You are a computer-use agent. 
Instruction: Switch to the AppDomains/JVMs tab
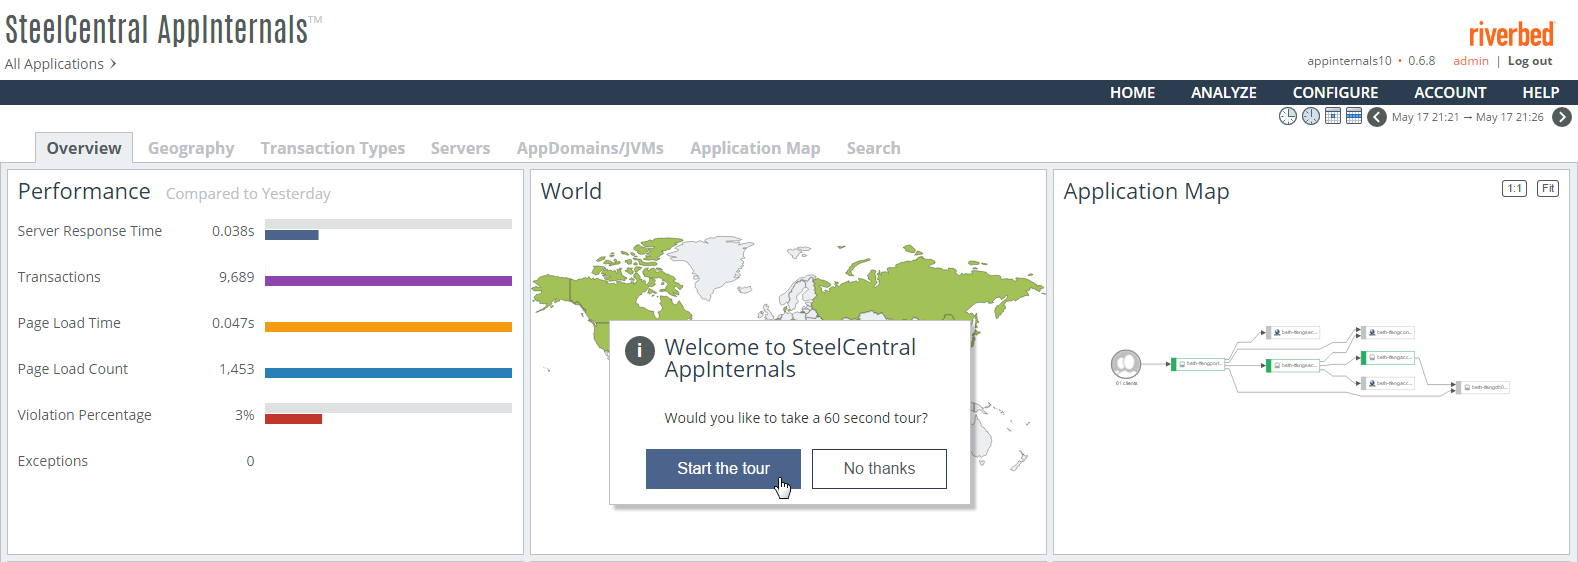click(590, 148)
